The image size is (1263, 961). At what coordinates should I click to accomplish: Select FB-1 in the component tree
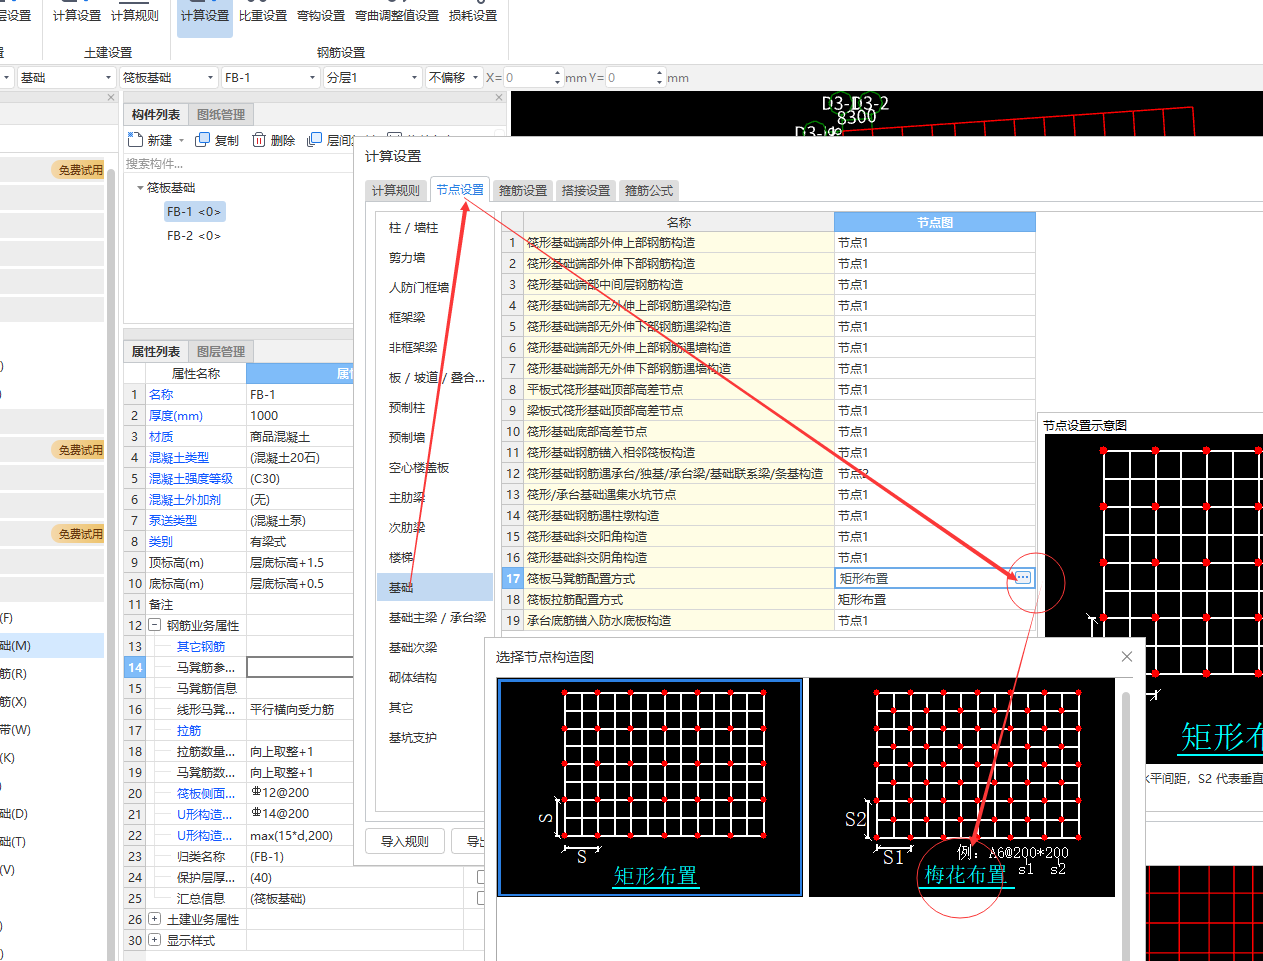coord(194,212)
